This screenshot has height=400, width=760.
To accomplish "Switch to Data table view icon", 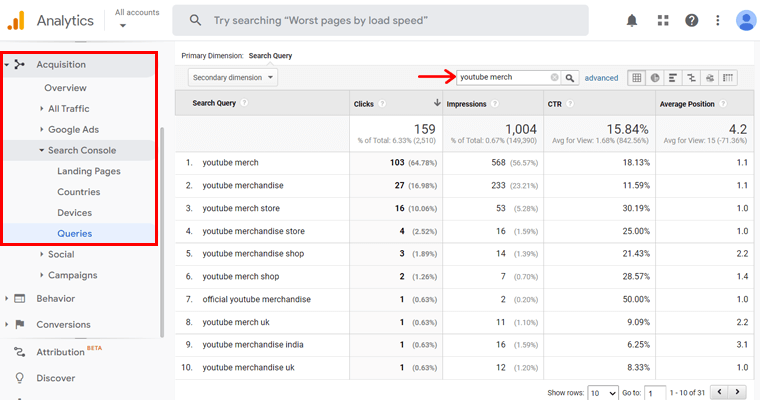I will (x=637, y=78).
